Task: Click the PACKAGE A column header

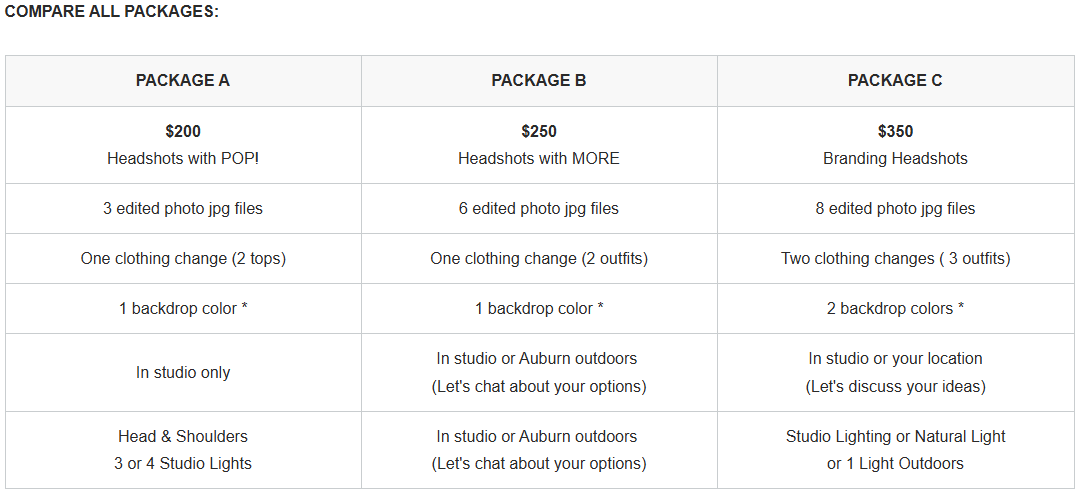Action: (x=183, y=80)
